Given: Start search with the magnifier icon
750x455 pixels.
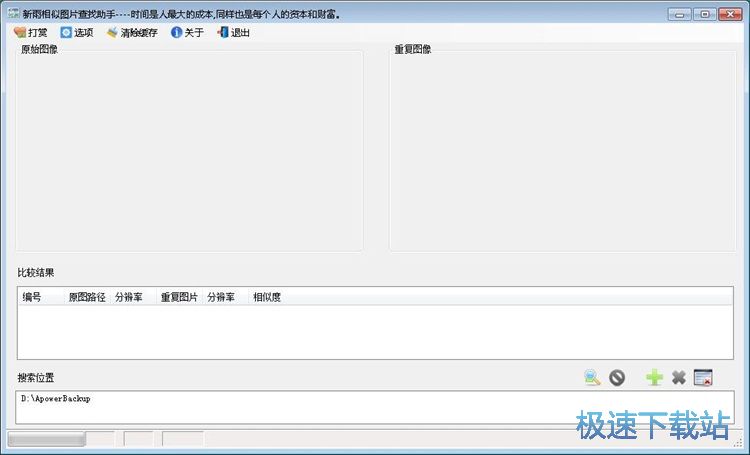Looking at the screenshot, I should [x=592, y=377].
